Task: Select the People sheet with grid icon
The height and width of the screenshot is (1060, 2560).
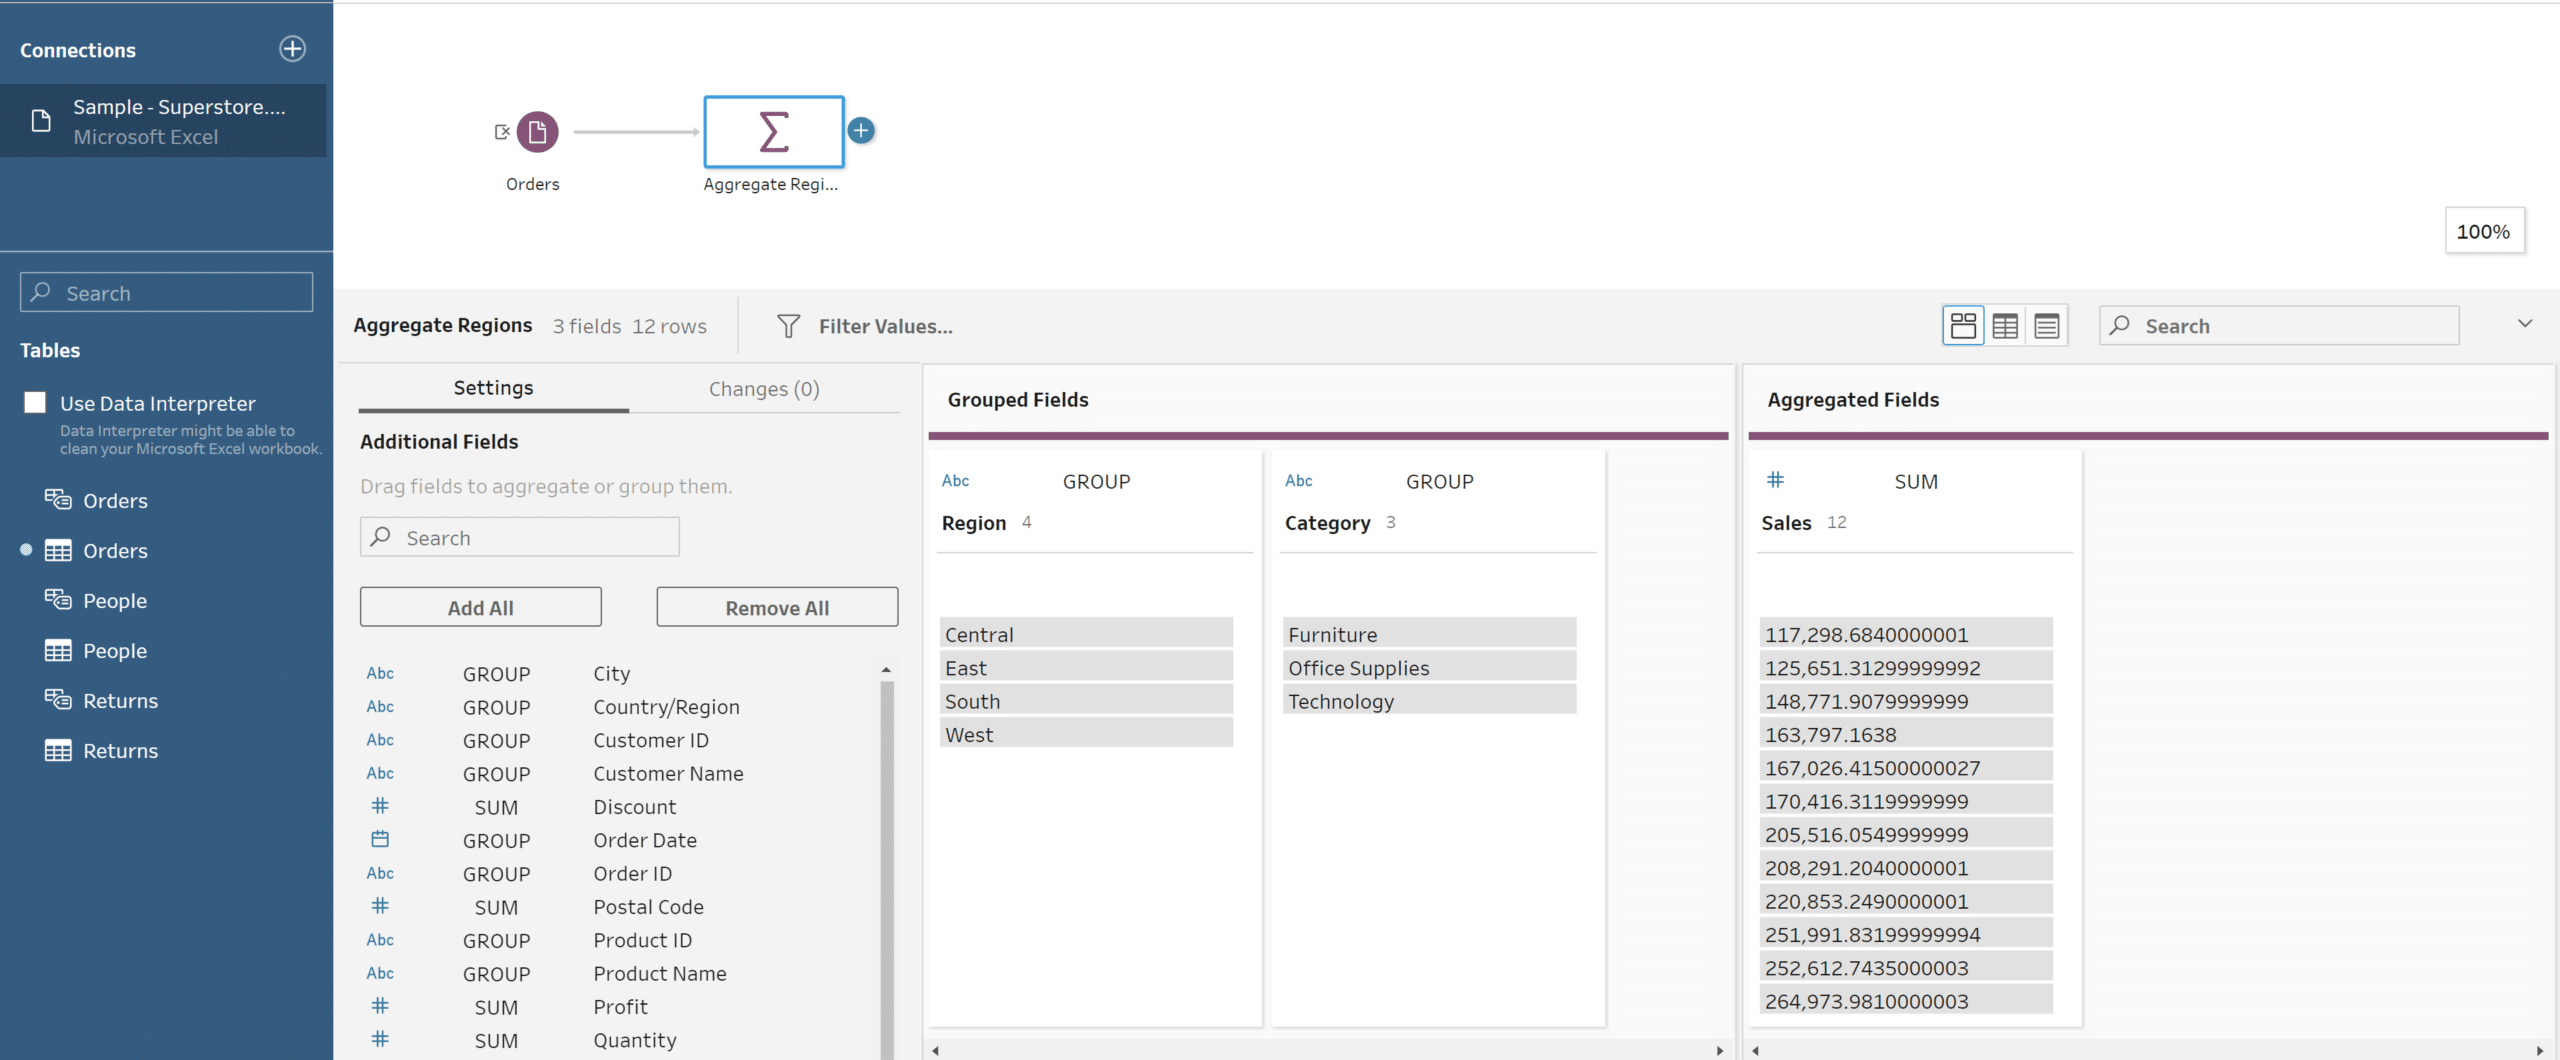Action: tap(115, 650)
